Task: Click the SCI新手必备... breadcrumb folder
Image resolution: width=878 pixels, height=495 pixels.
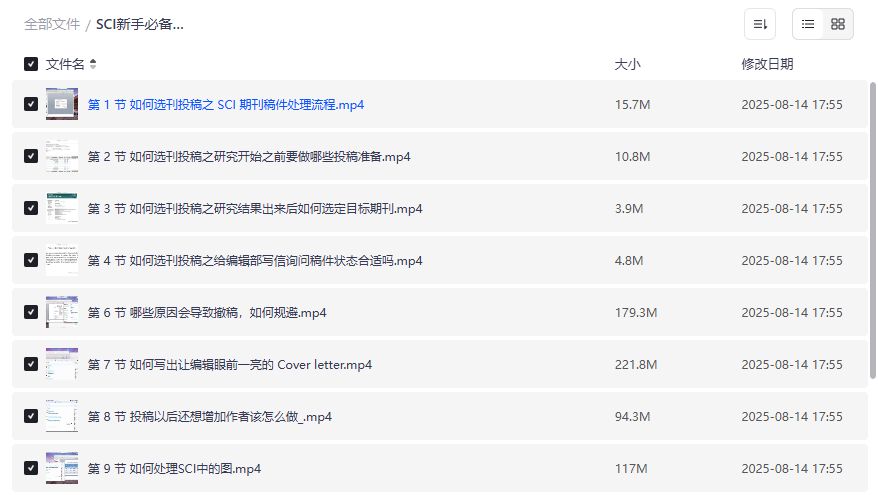Action: [x=140, y=24]
